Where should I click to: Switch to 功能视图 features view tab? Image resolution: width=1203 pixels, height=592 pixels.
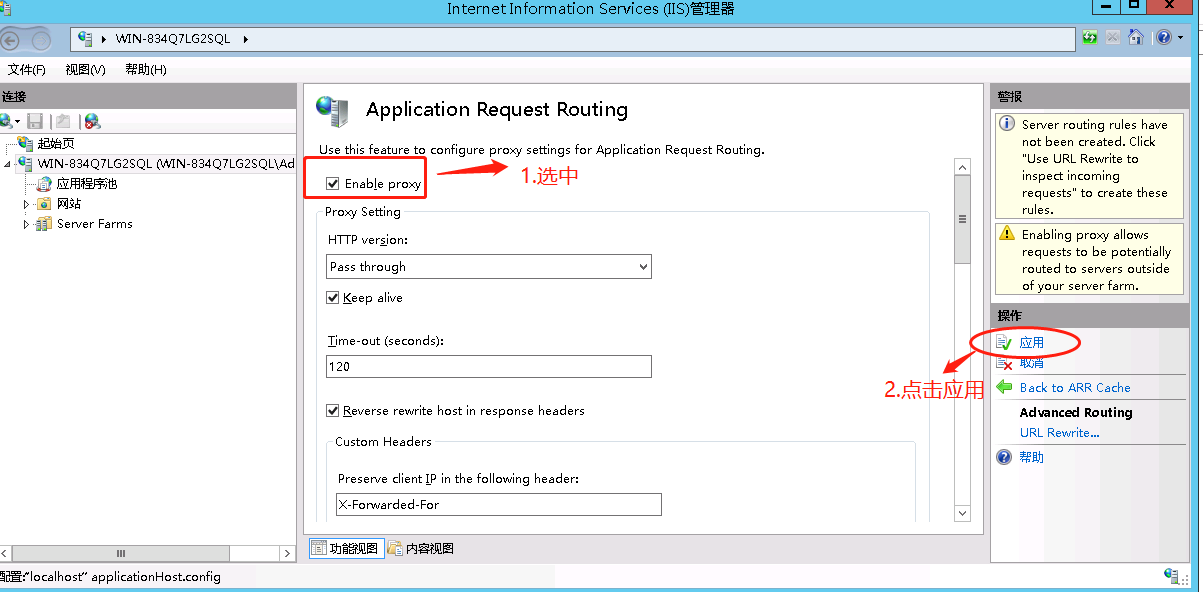click(x=346, y=548)
